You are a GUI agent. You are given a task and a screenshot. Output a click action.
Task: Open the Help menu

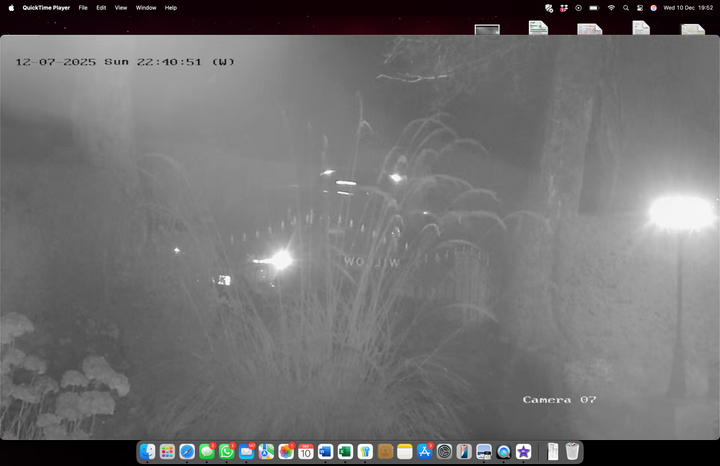[x=171, y=7]
